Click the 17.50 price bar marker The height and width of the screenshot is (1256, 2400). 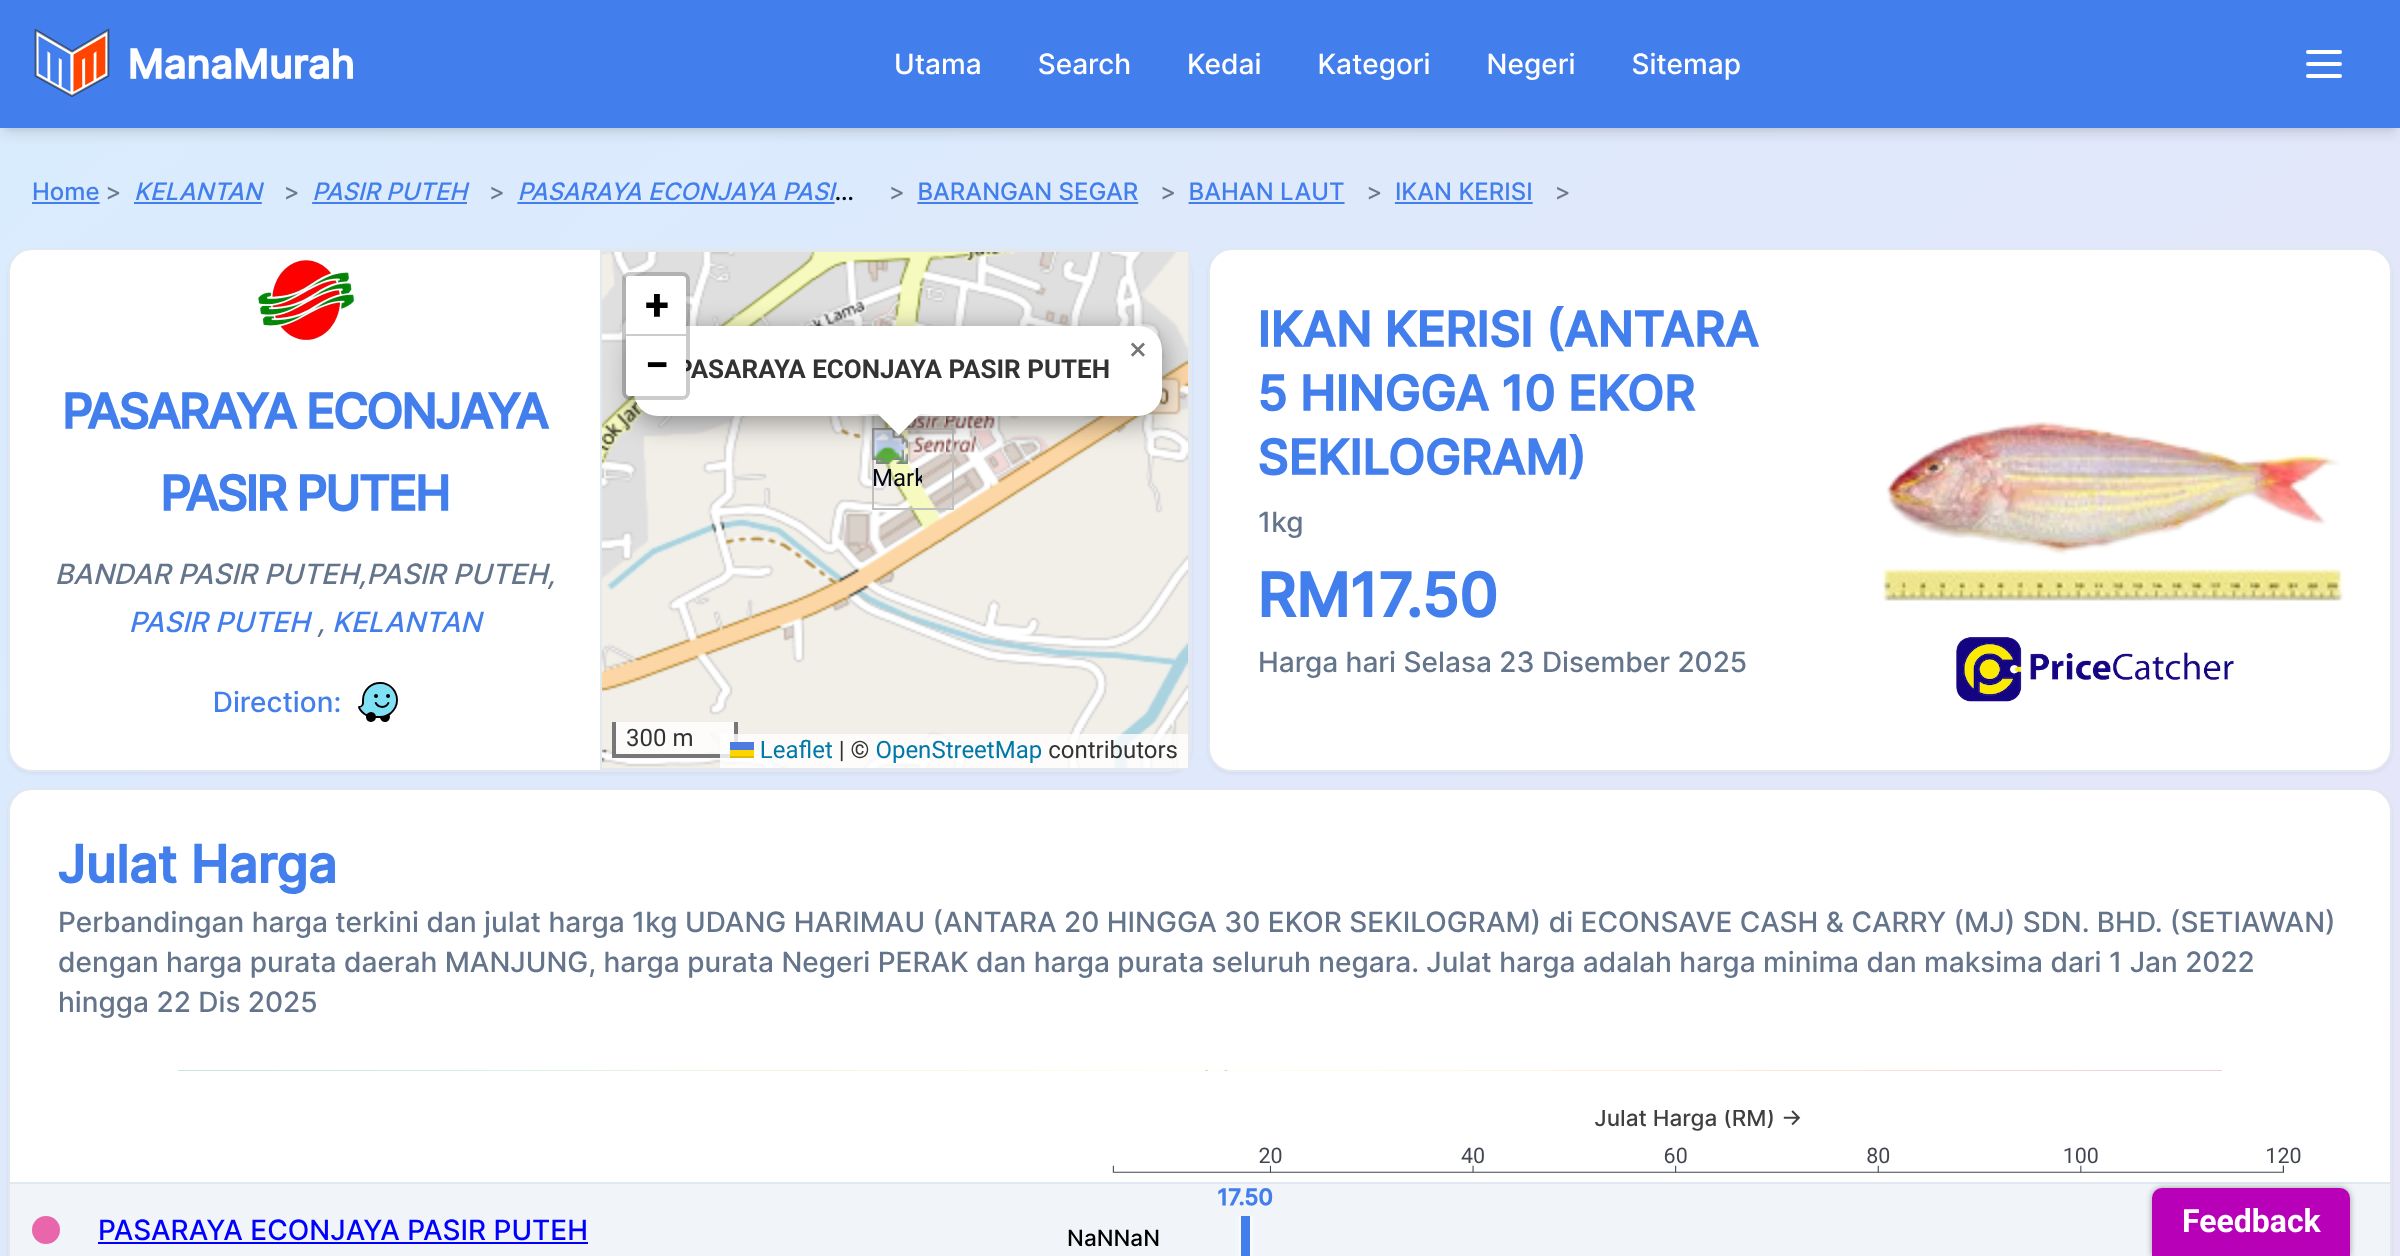point(1245,1234)
